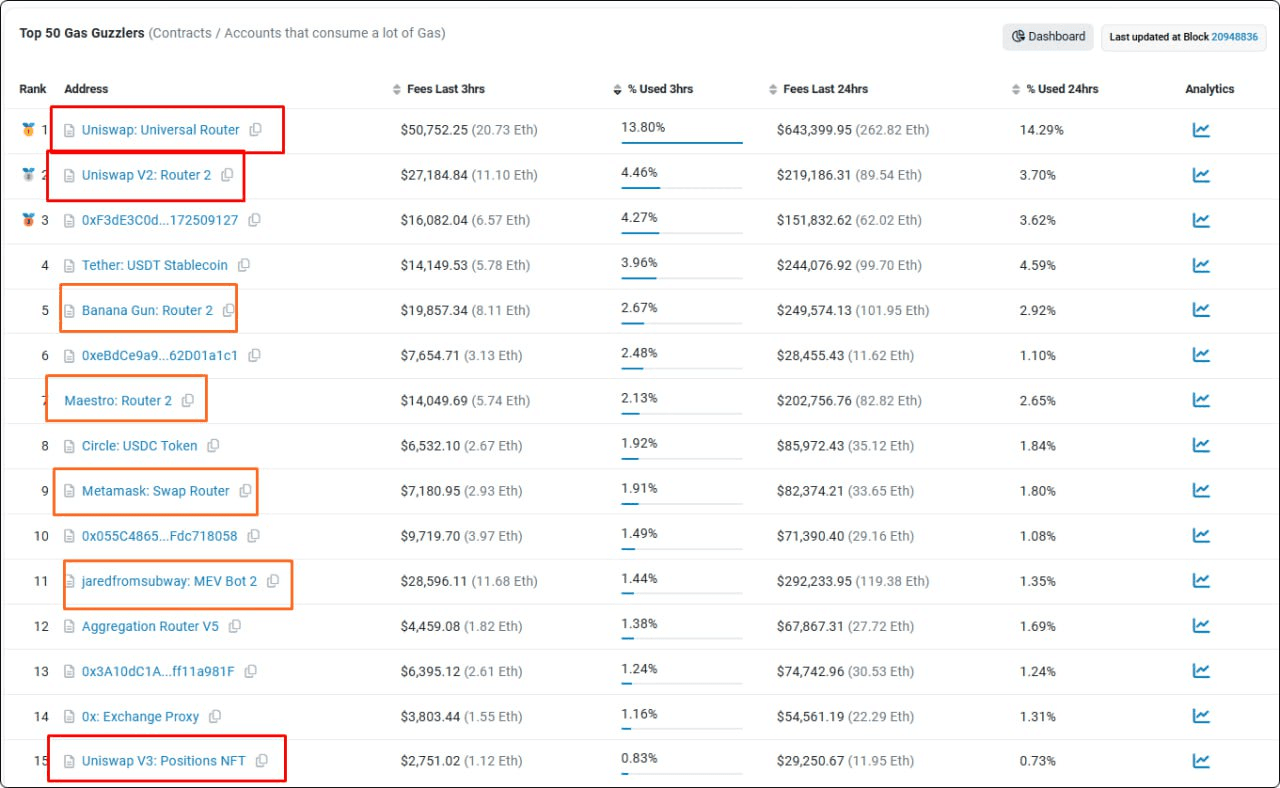
Task: Open analytics chart for 0x: Exchange Proxy
Action: click(x=1201, y=716)
